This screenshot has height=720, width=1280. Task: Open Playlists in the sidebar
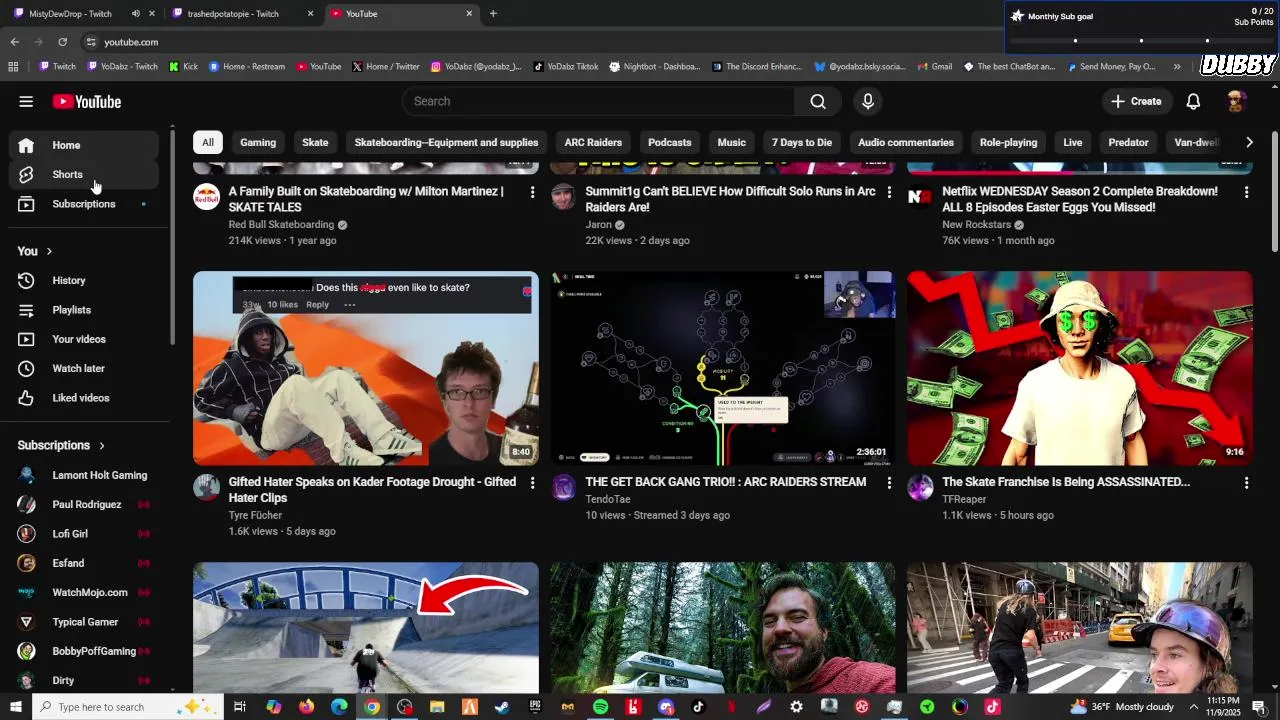[x=84, y=310]
